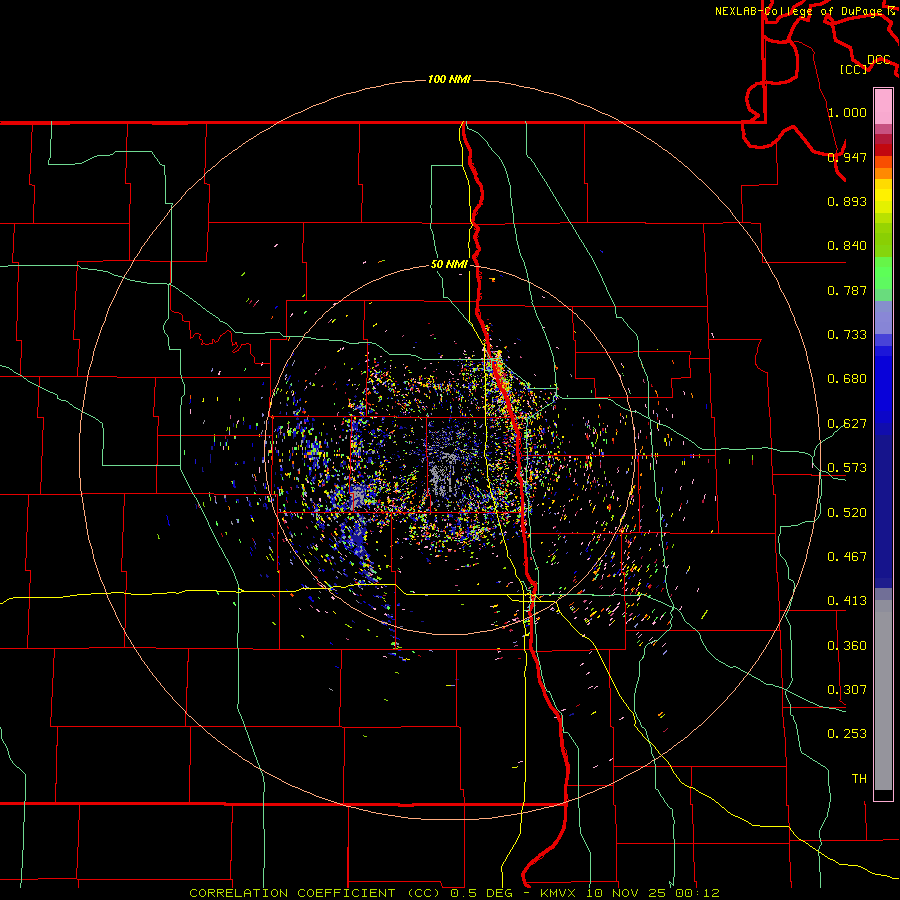900x900 pixels.
Task: Click the 1.000 legend value
Action: click(x=847, y=112)
